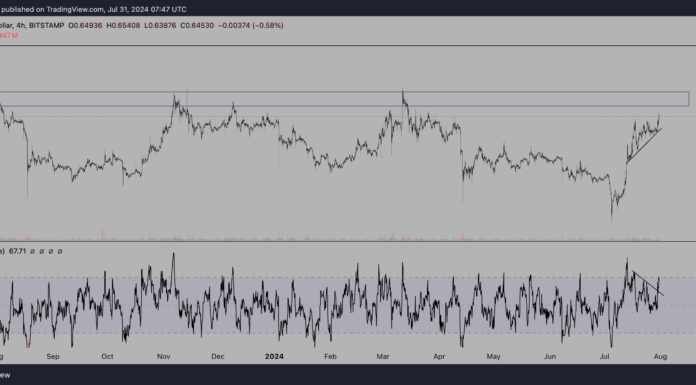Click the TradingView.com publish header text
Screen dimensions: 696x385
93,9
